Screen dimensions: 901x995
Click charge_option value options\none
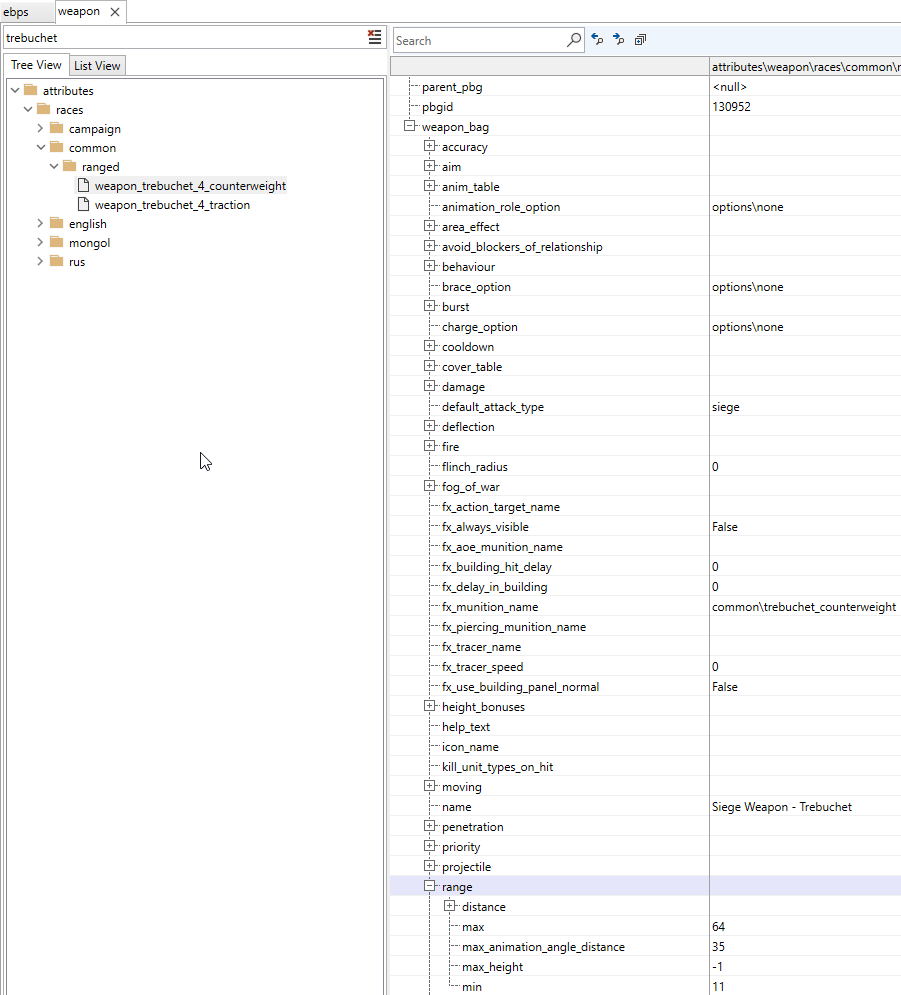click(747, 327)
